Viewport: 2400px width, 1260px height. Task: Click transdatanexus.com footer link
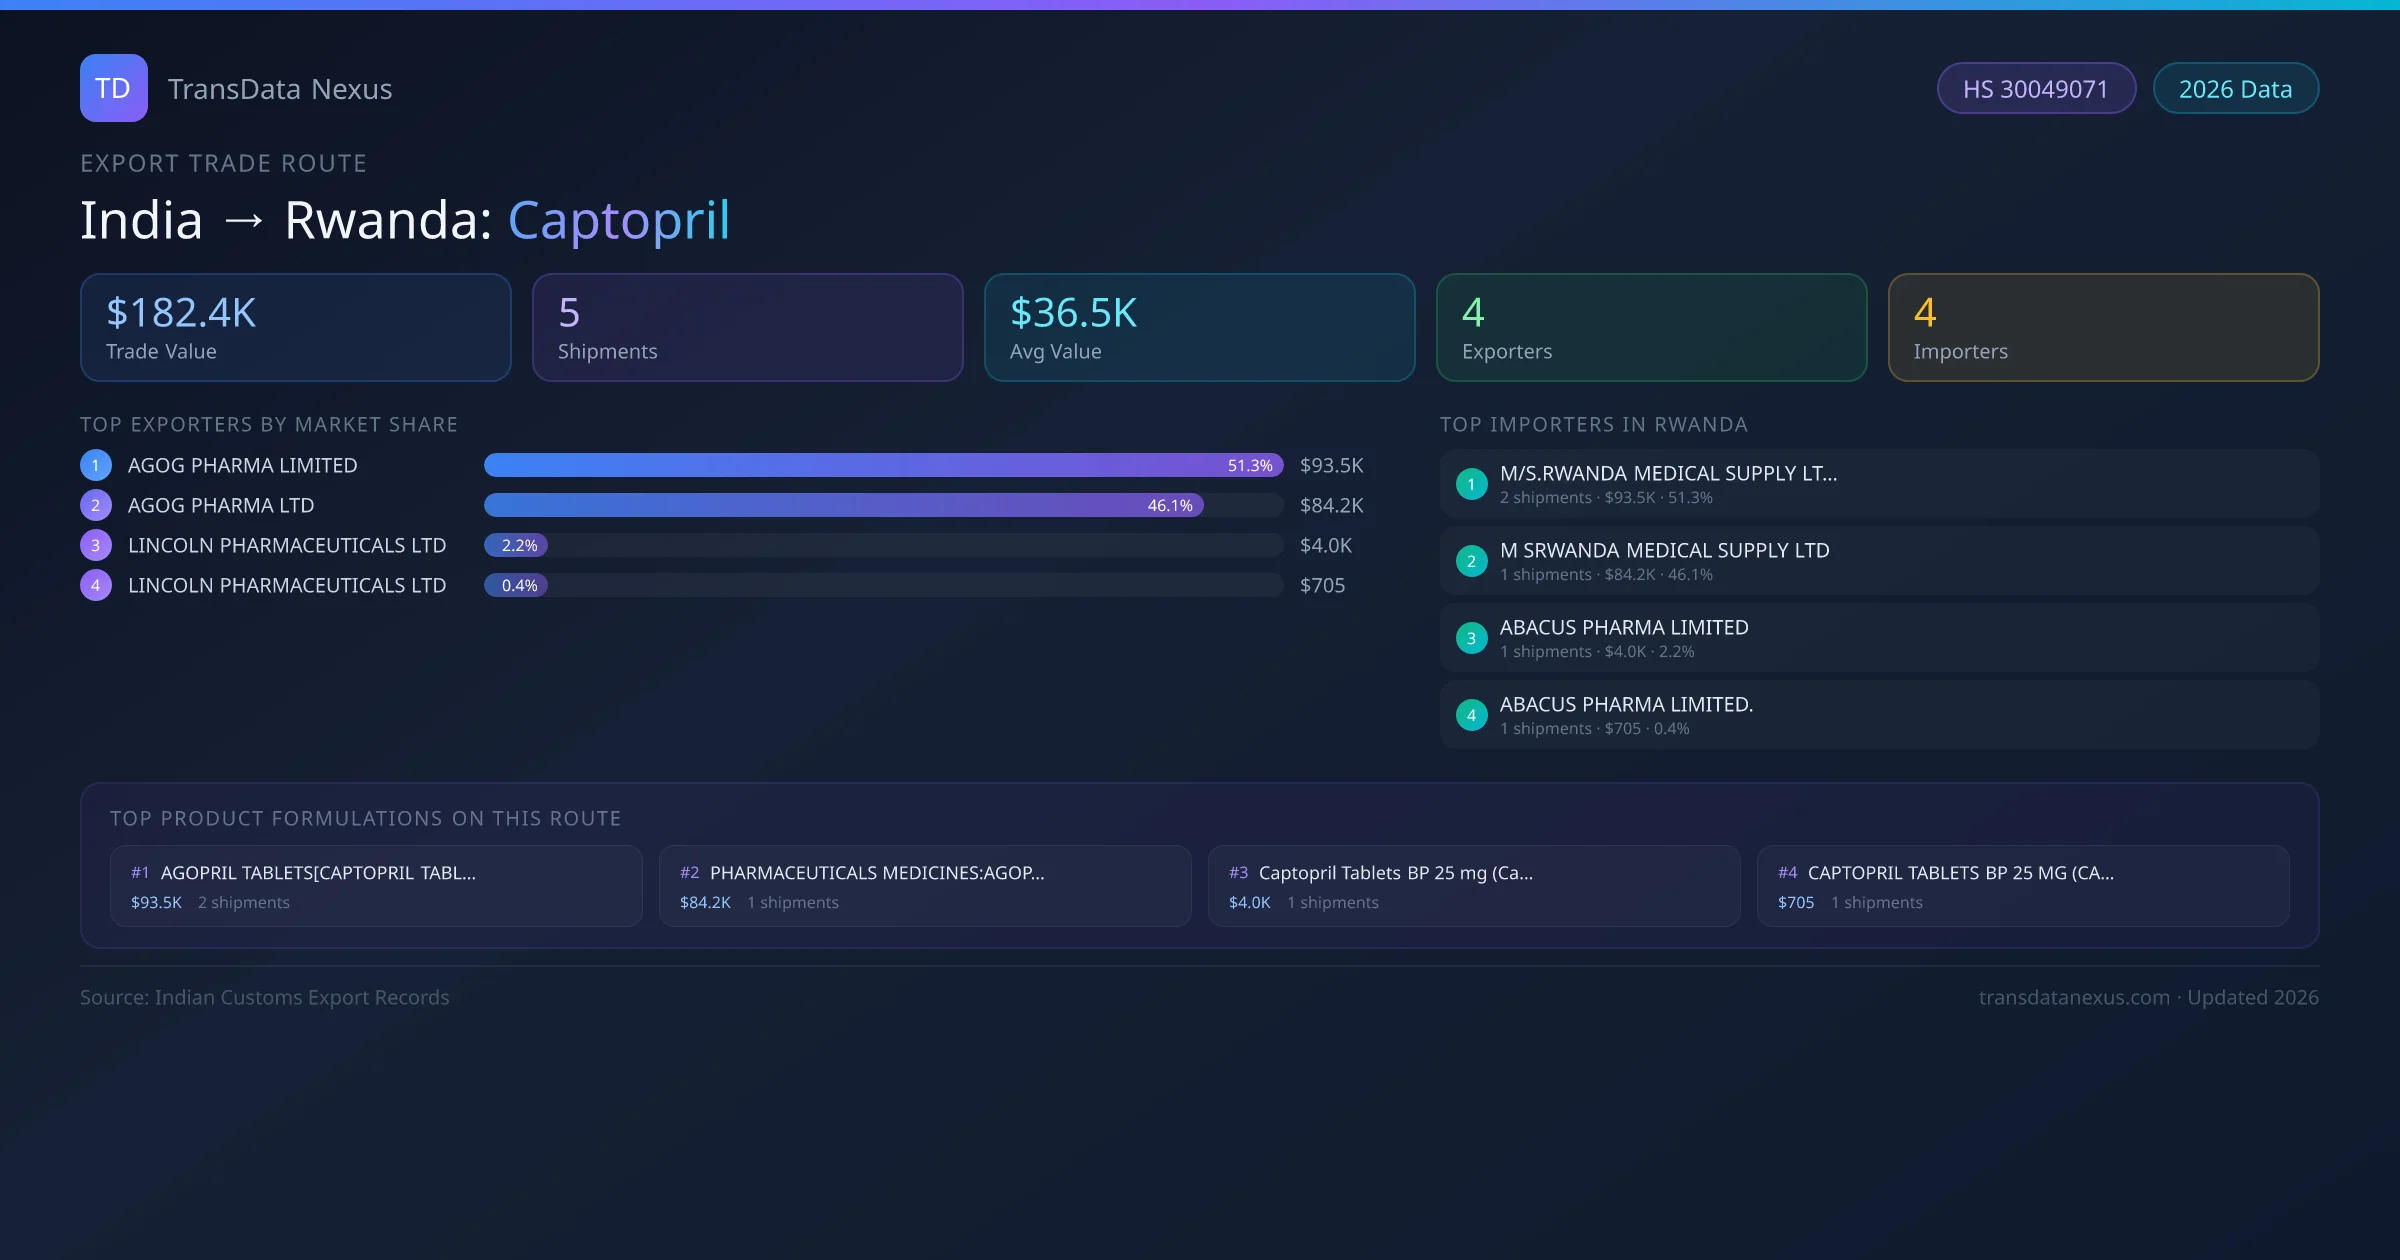[2074, 997]
